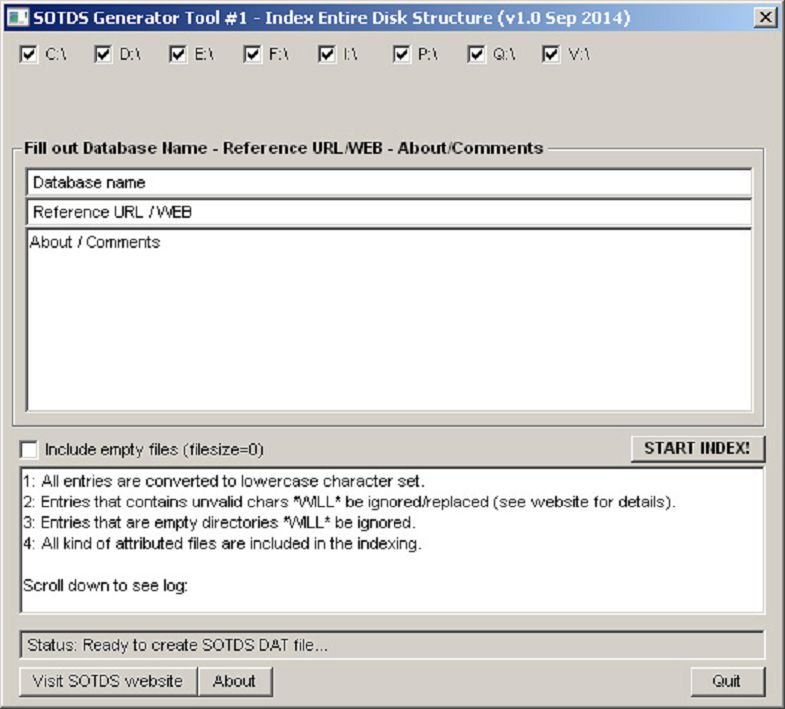Viewport: 785px width, 709px height.
Task: Enable Include empty files checkbox
Action: (x=29, y=450)
